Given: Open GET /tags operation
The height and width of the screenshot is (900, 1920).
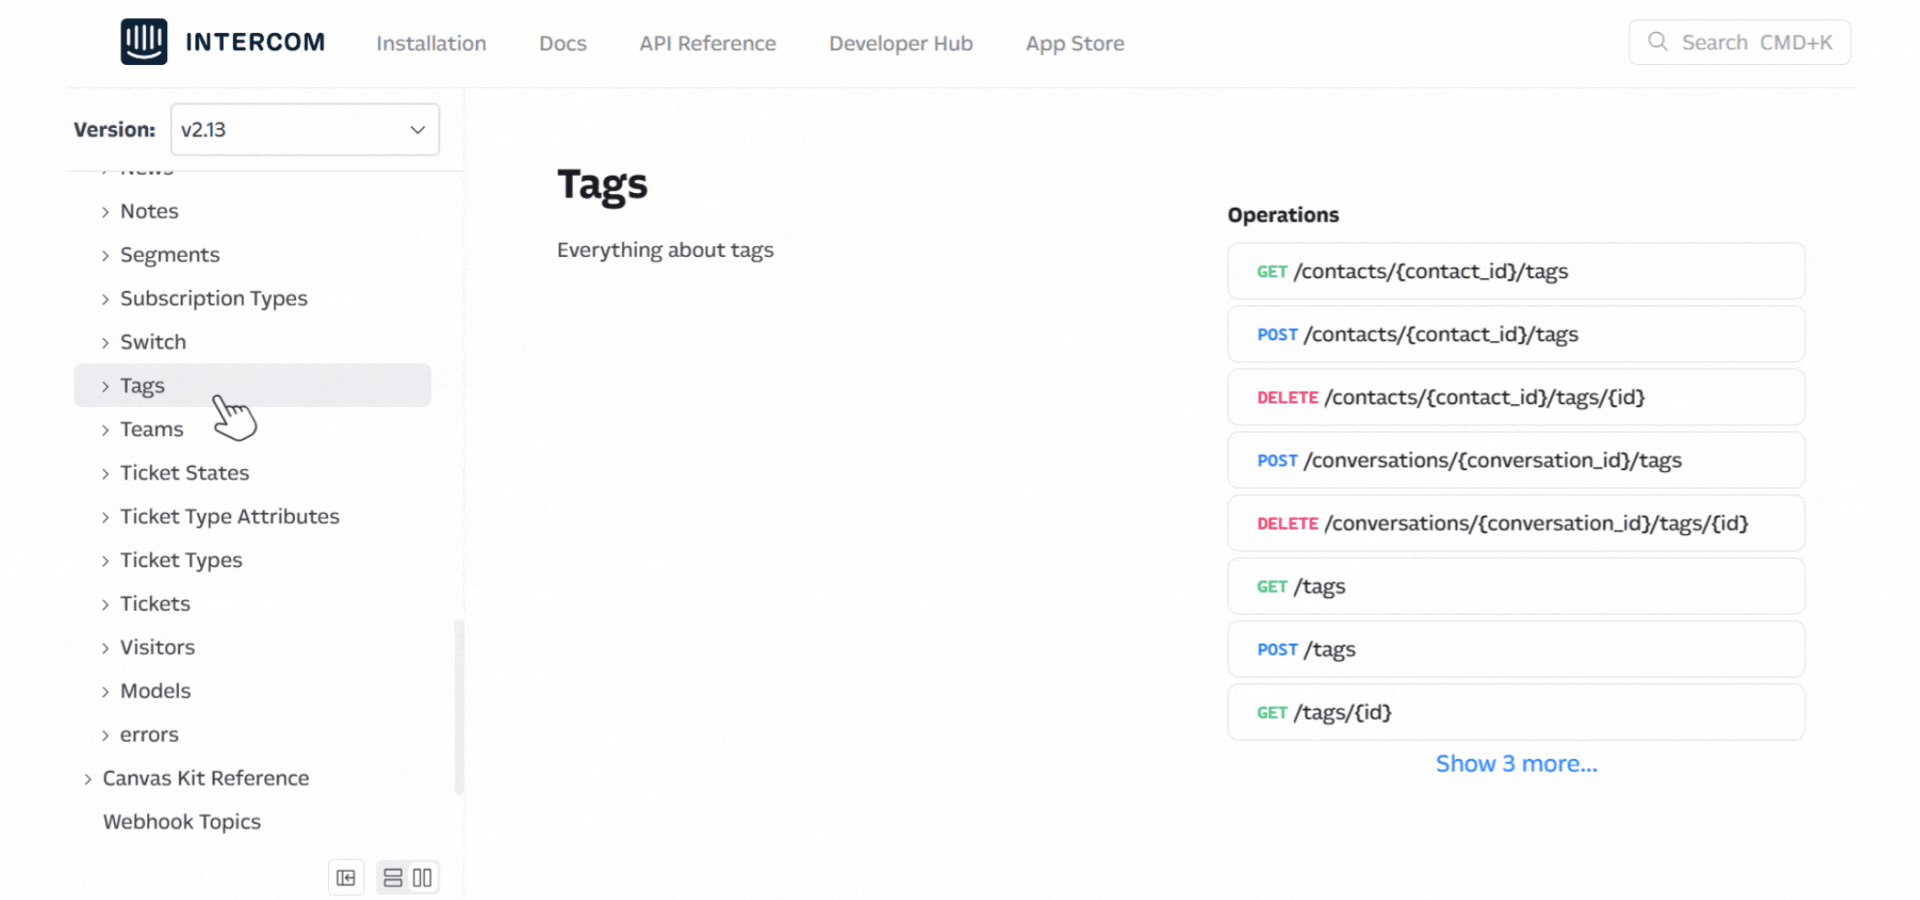Looking at the screenshot, I should (x=1516, y=586).
